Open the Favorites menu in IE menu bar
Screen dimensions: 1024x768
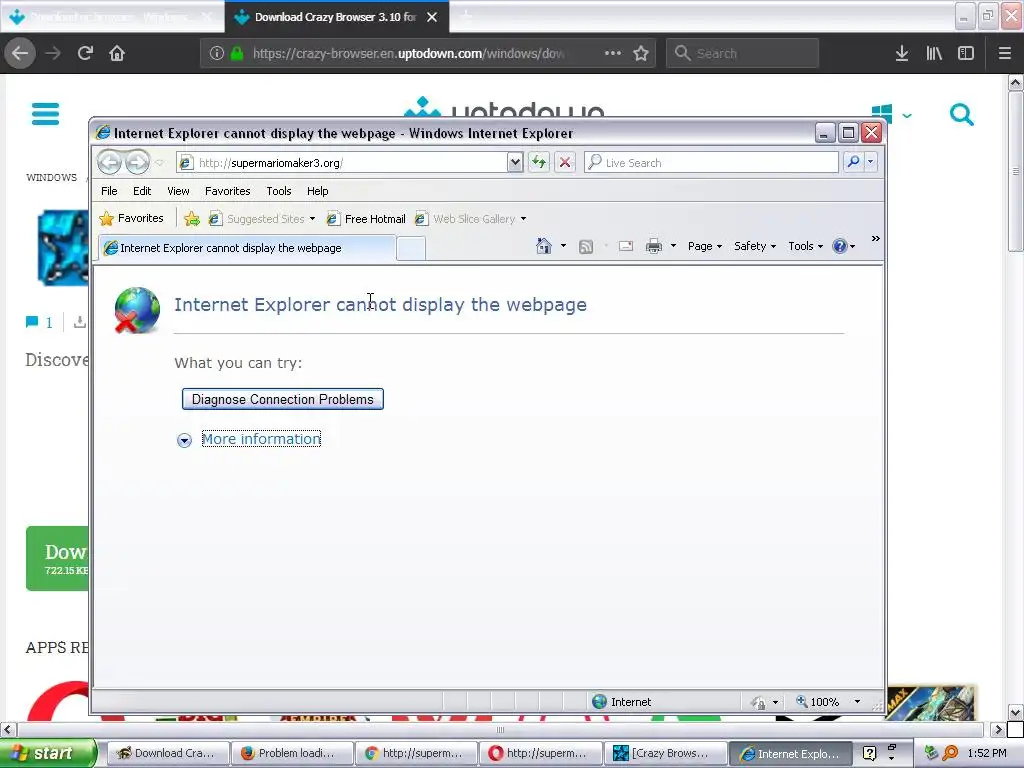(x=227, y=191)
